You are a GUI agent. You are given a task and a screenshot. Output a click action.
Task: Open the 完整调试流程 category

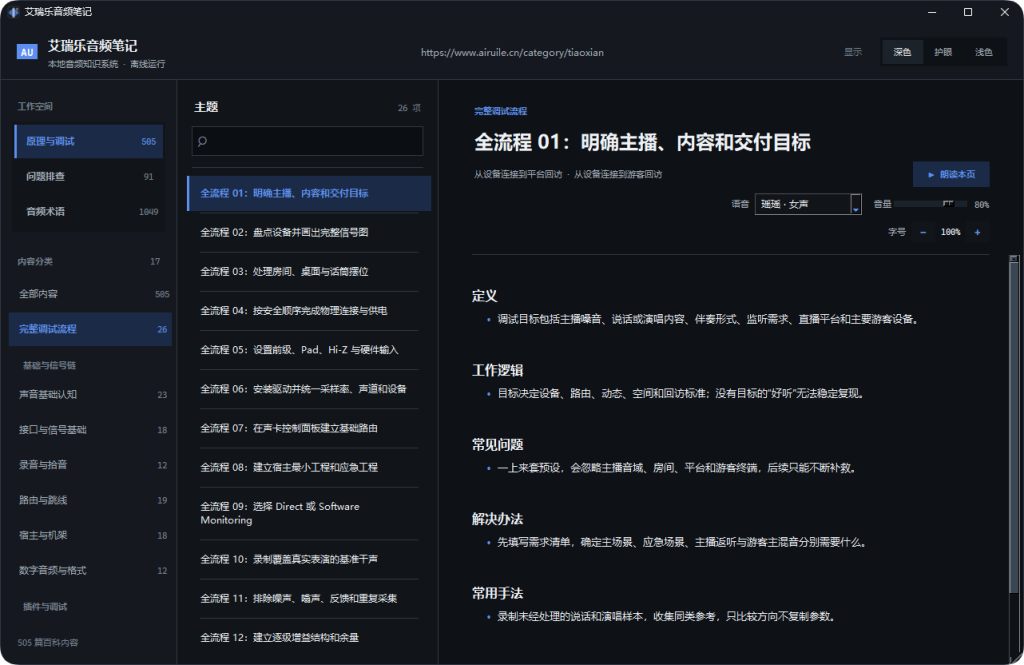pos(91,329)
